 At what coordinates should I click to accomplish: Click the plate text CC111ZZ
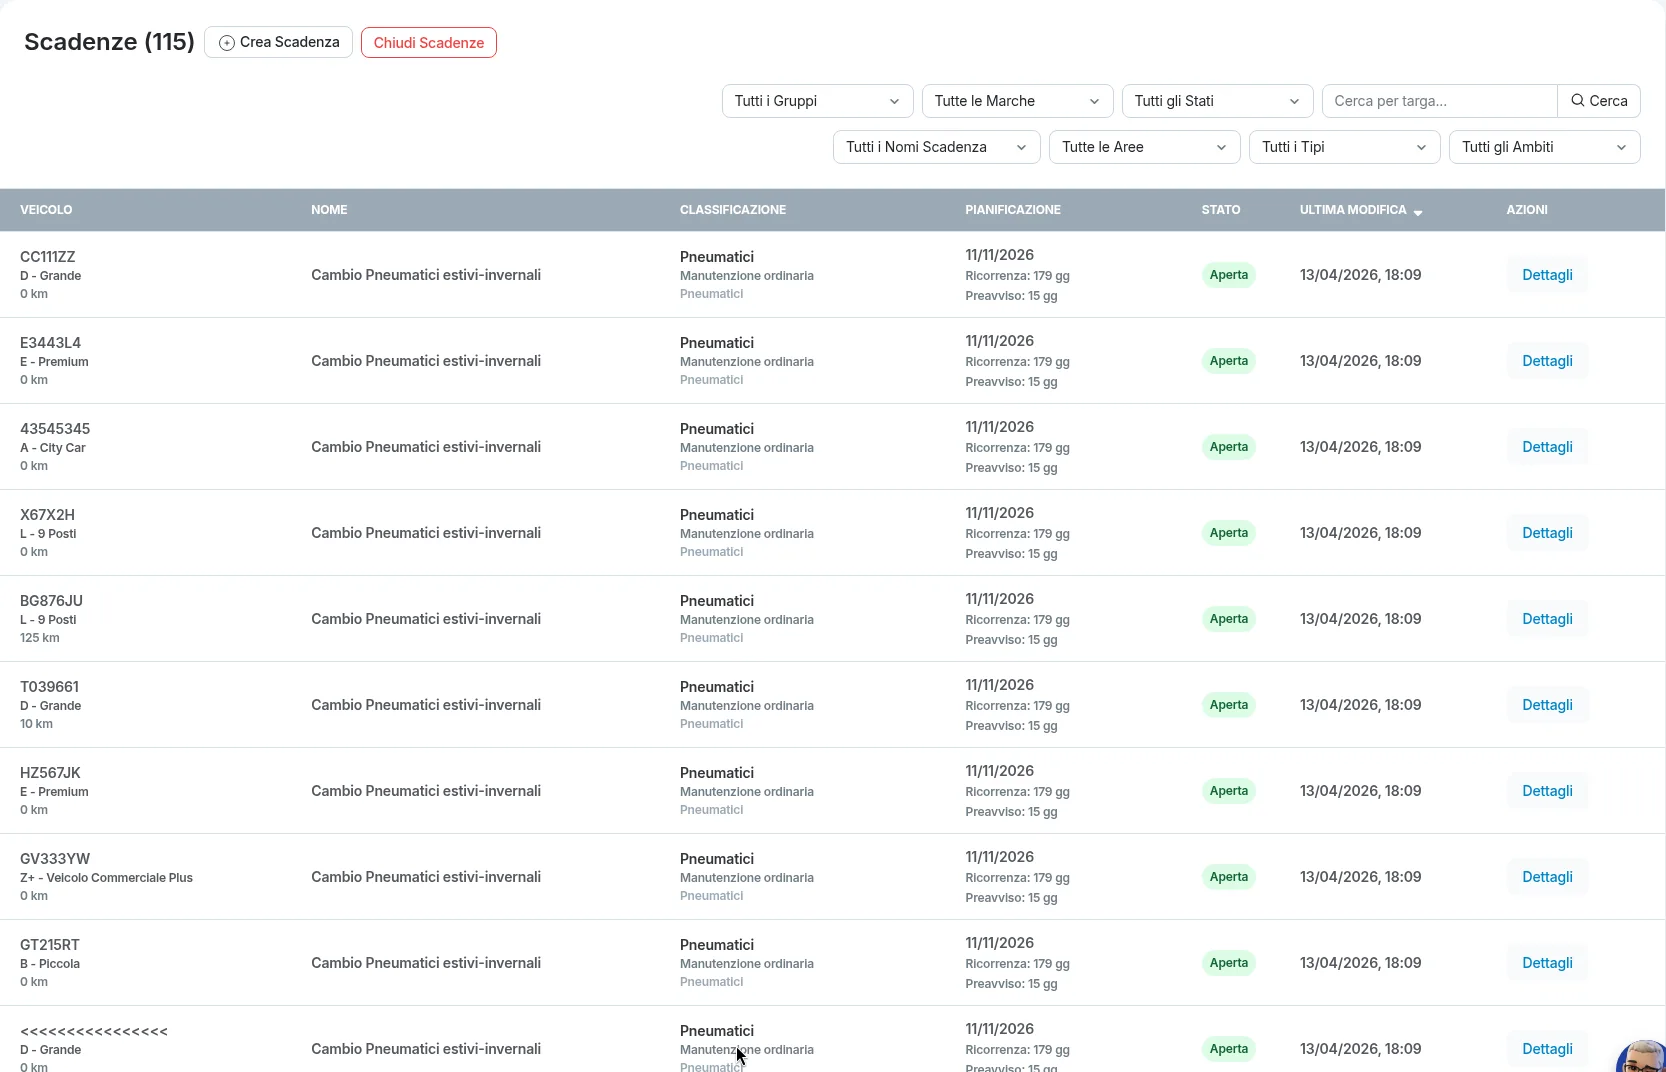pos(48,257)
